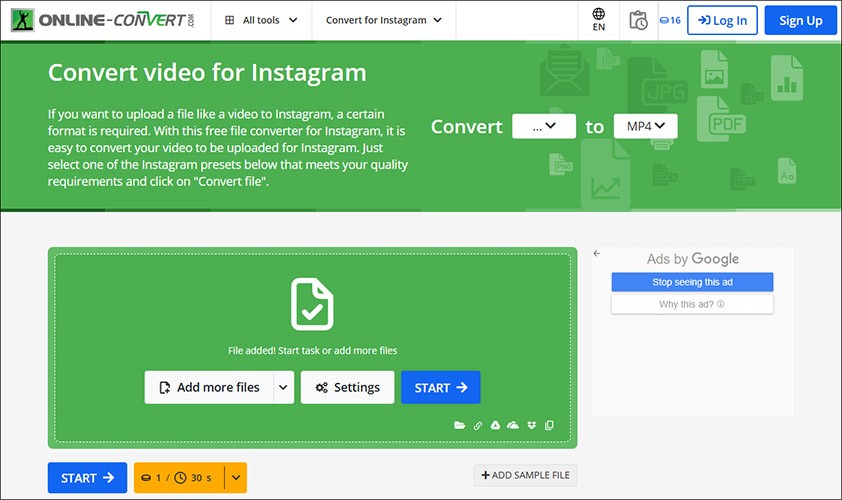
Task: Click the 'Ads by Google' label
Action: (693, 259)
